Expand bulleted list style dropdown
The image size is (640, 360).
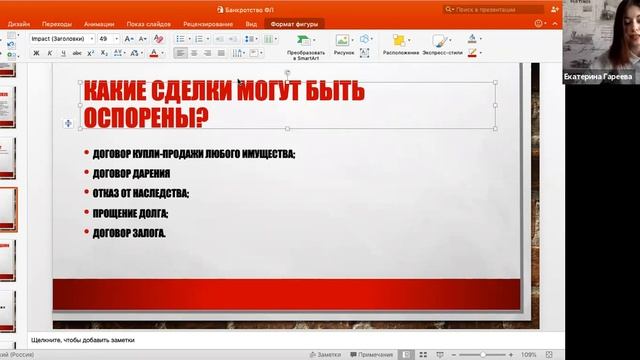pos(189,39)
